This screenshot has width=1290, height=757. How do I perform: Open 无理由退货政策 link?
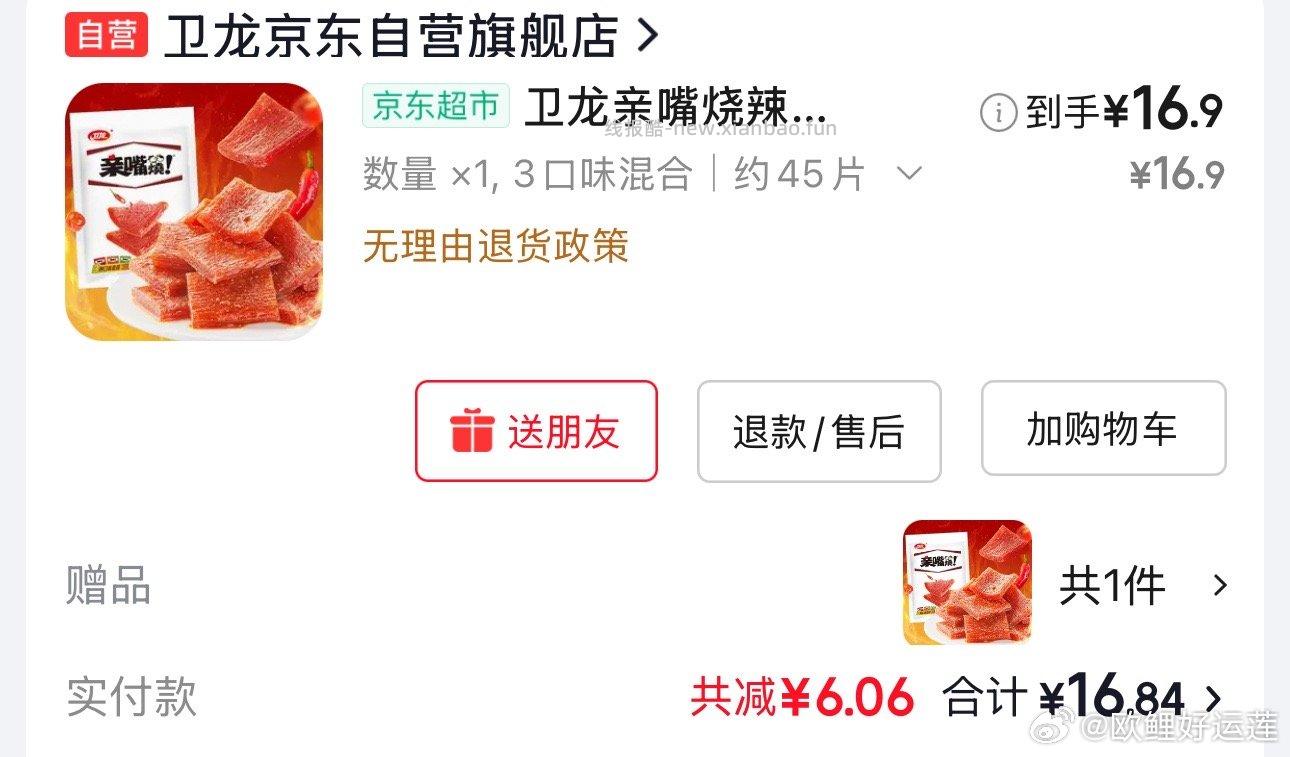(496, 245)
